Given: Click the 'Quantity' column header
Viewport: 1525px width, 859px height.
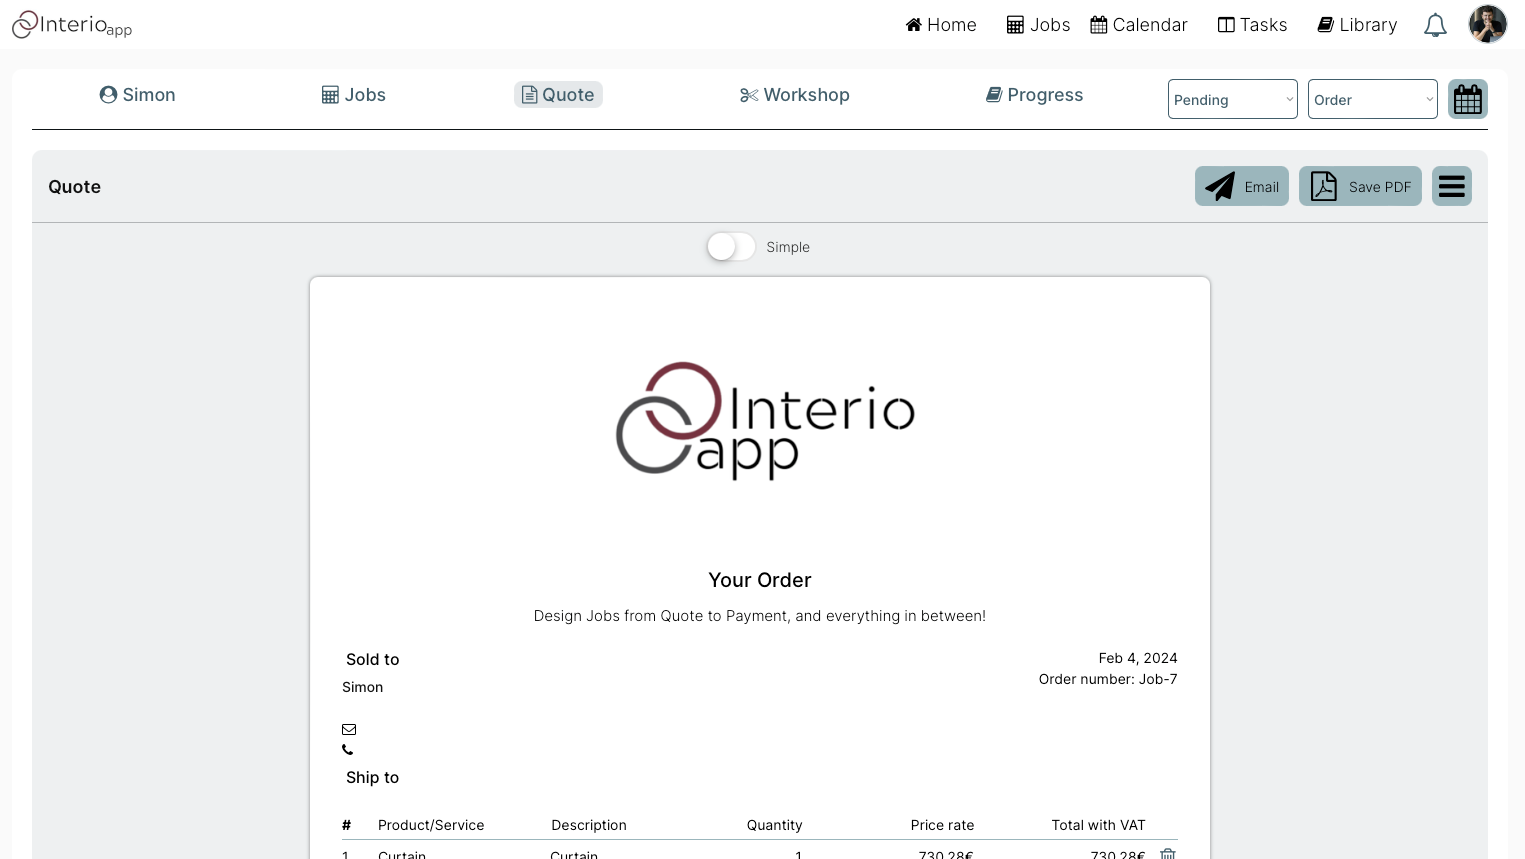Looking at the screenshot, I should tap(775, 825).
